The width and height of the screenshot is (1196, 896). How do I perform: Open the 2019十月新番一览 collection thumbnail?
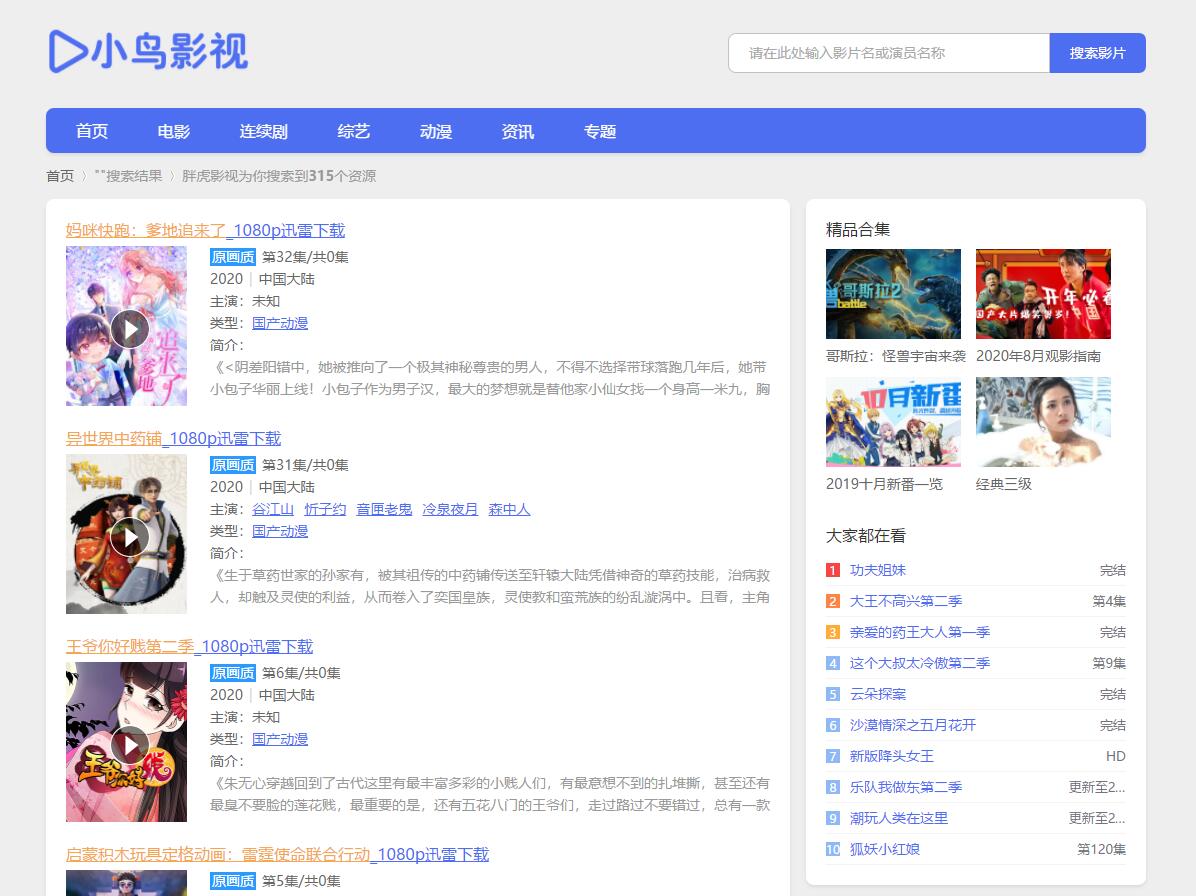click(x=893, y=422)
